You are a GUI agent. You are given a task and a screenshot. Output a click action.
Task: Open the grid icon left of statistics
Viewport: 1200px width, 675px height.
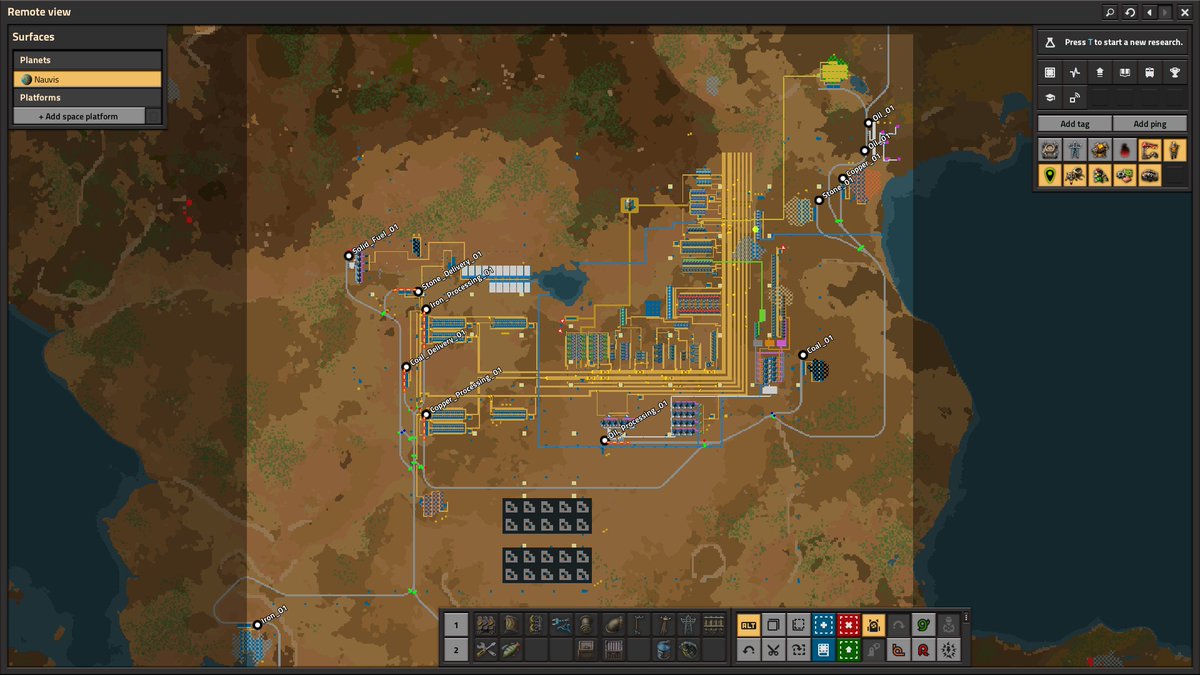[x=1050, y=72]
